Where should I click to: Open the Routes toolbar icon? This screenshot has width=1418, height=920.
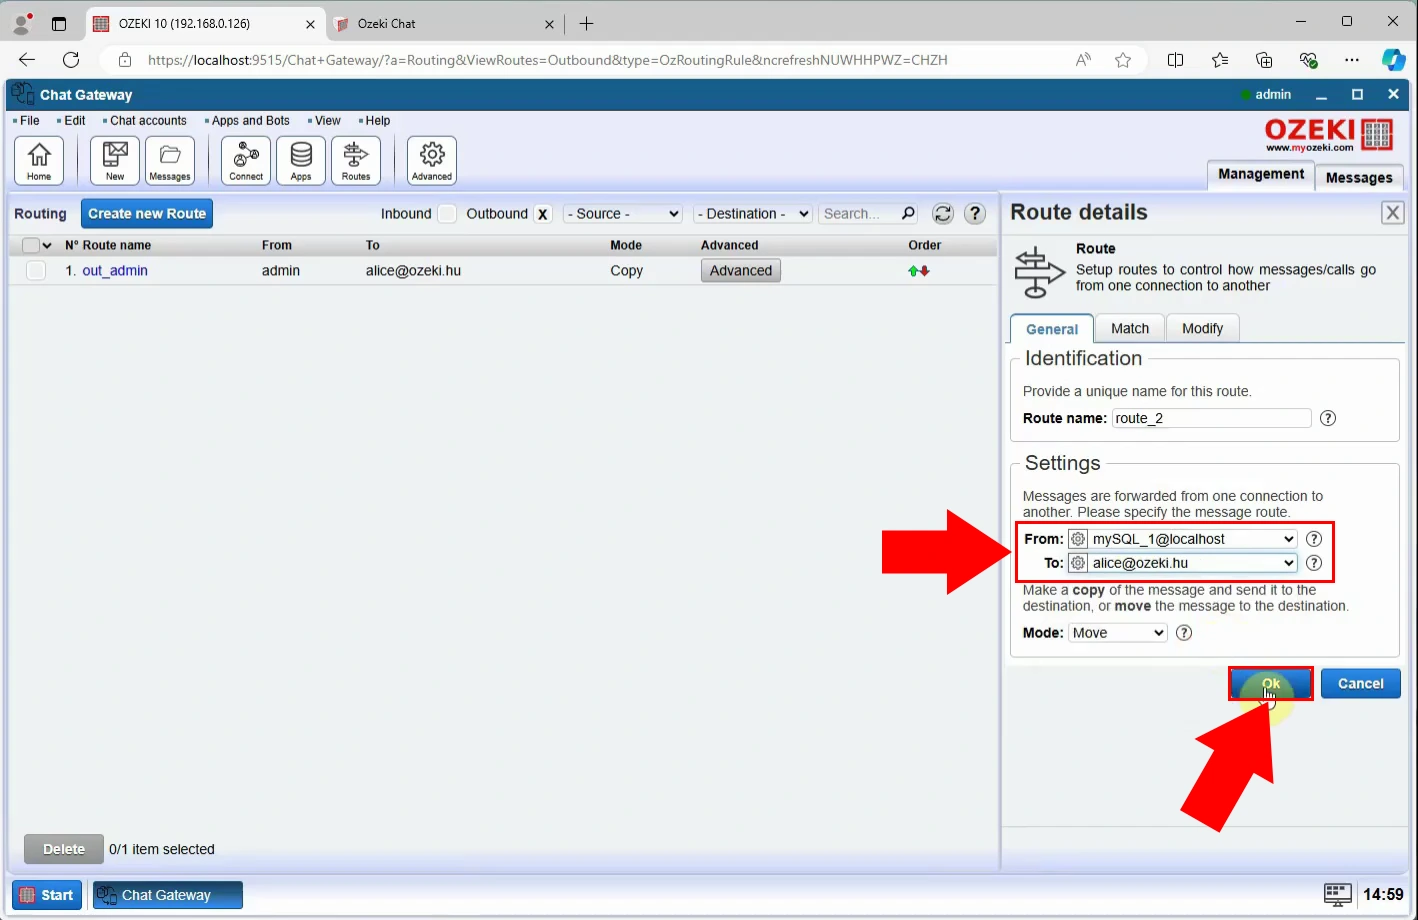(x=356, y=160)
